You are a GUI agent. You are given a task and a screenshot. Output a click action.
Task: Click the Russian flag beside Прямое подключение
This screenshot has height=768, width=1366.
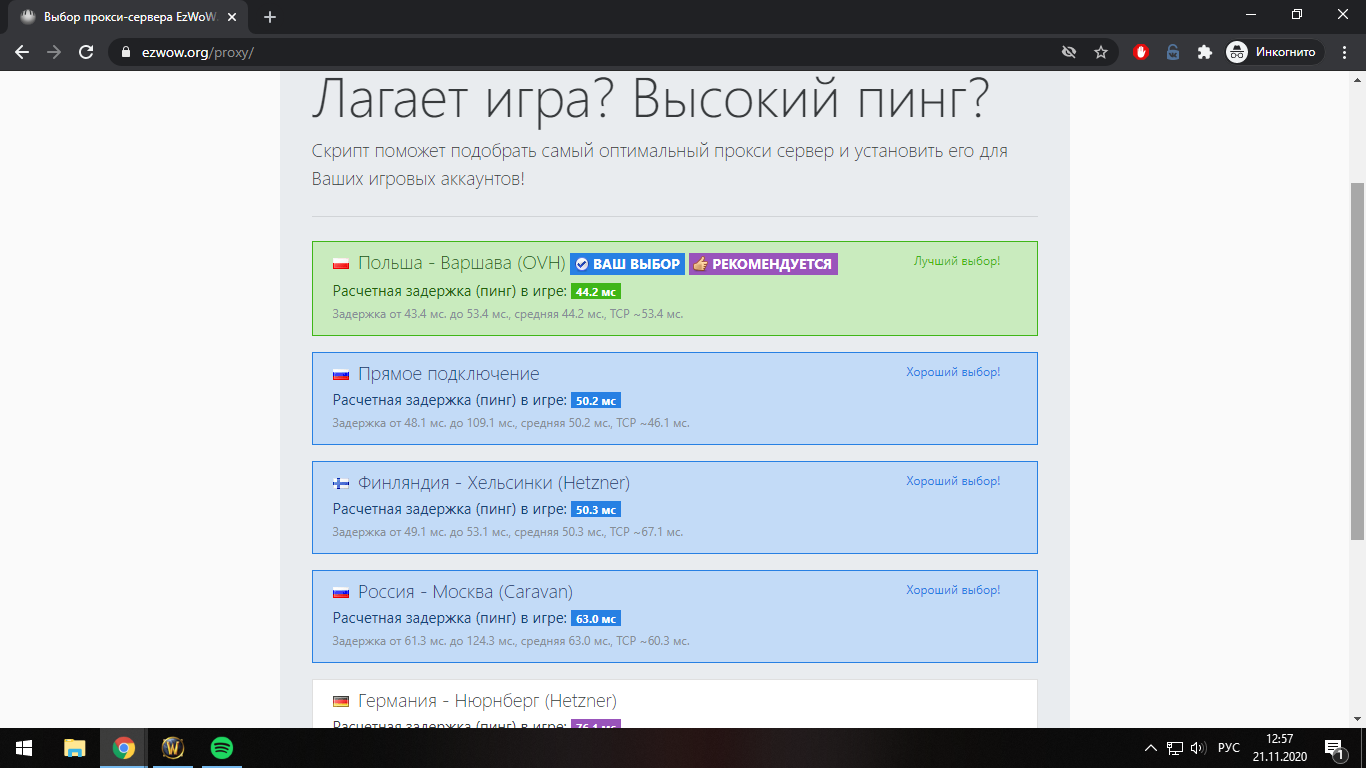pyautogui.click(x=341, y=374)
